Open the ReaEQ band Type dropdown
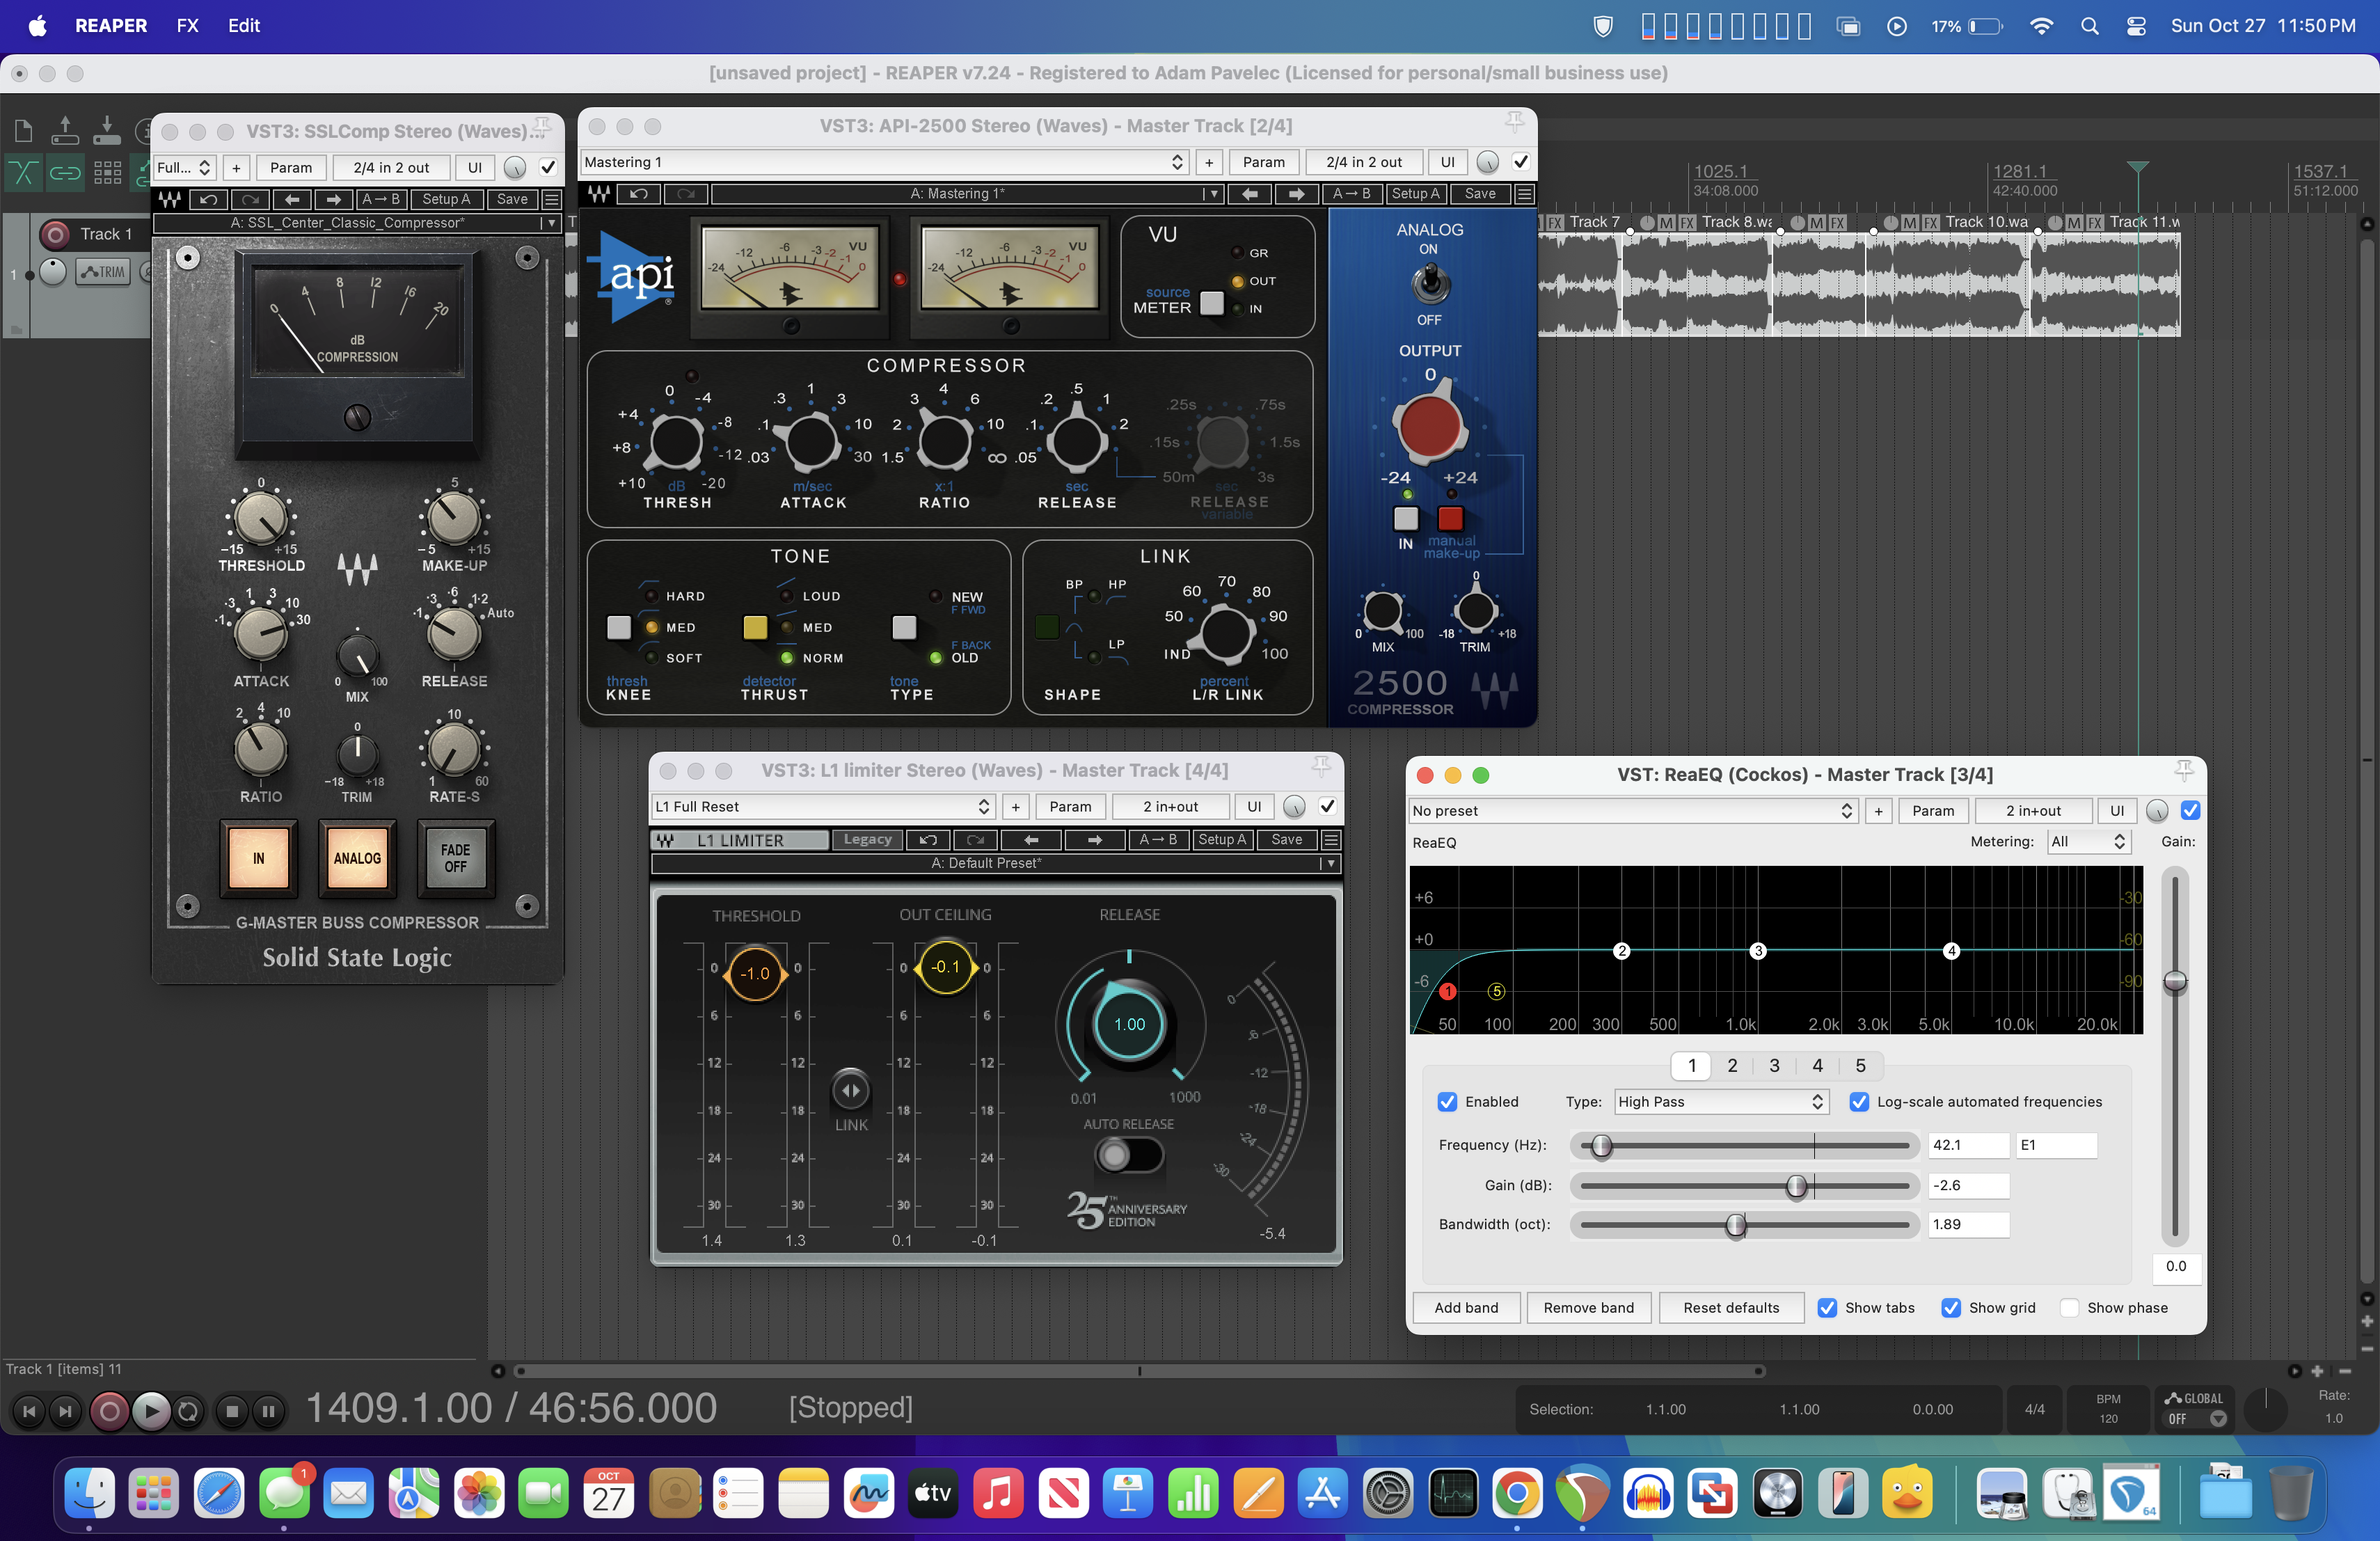Image resolution: width=2380 pixels, height=1541 pixels. (1721, 1102)
